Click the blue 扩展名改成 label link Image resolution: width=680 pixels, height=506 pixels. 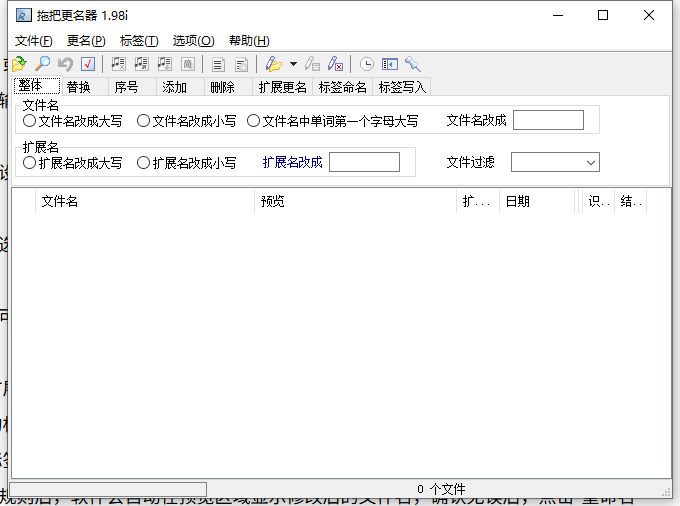tap(293, 162)
